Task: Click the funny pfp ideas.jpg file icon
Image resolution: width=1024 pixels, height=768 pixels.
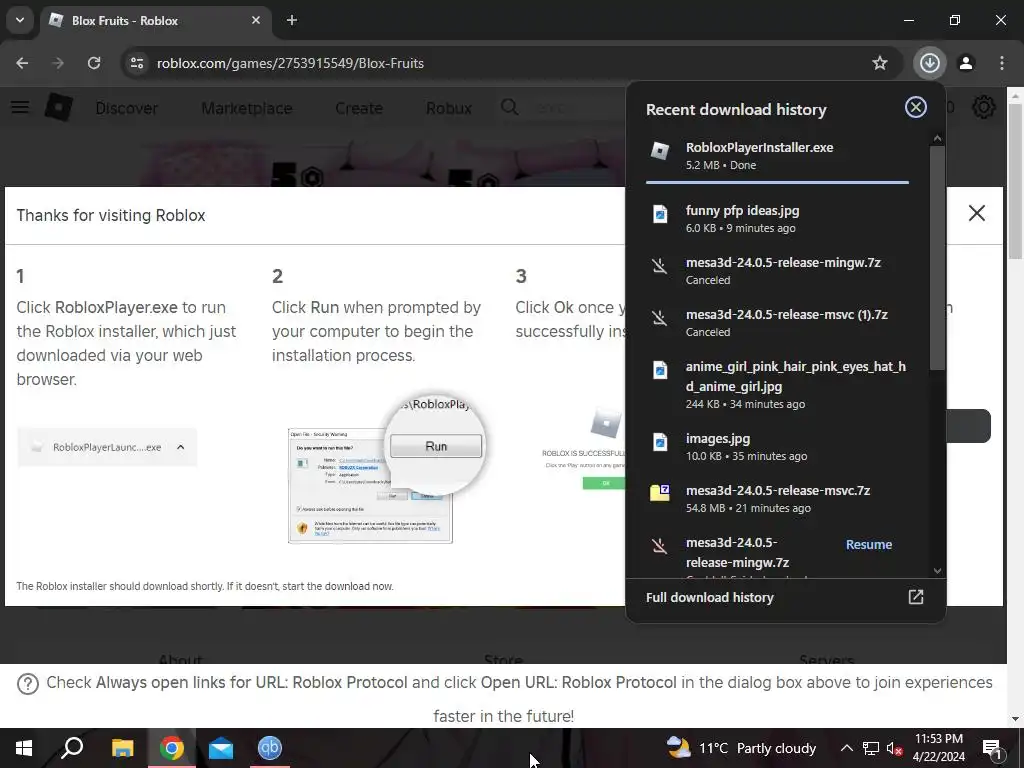Action: pyautogui.click(x=660, y=214)
